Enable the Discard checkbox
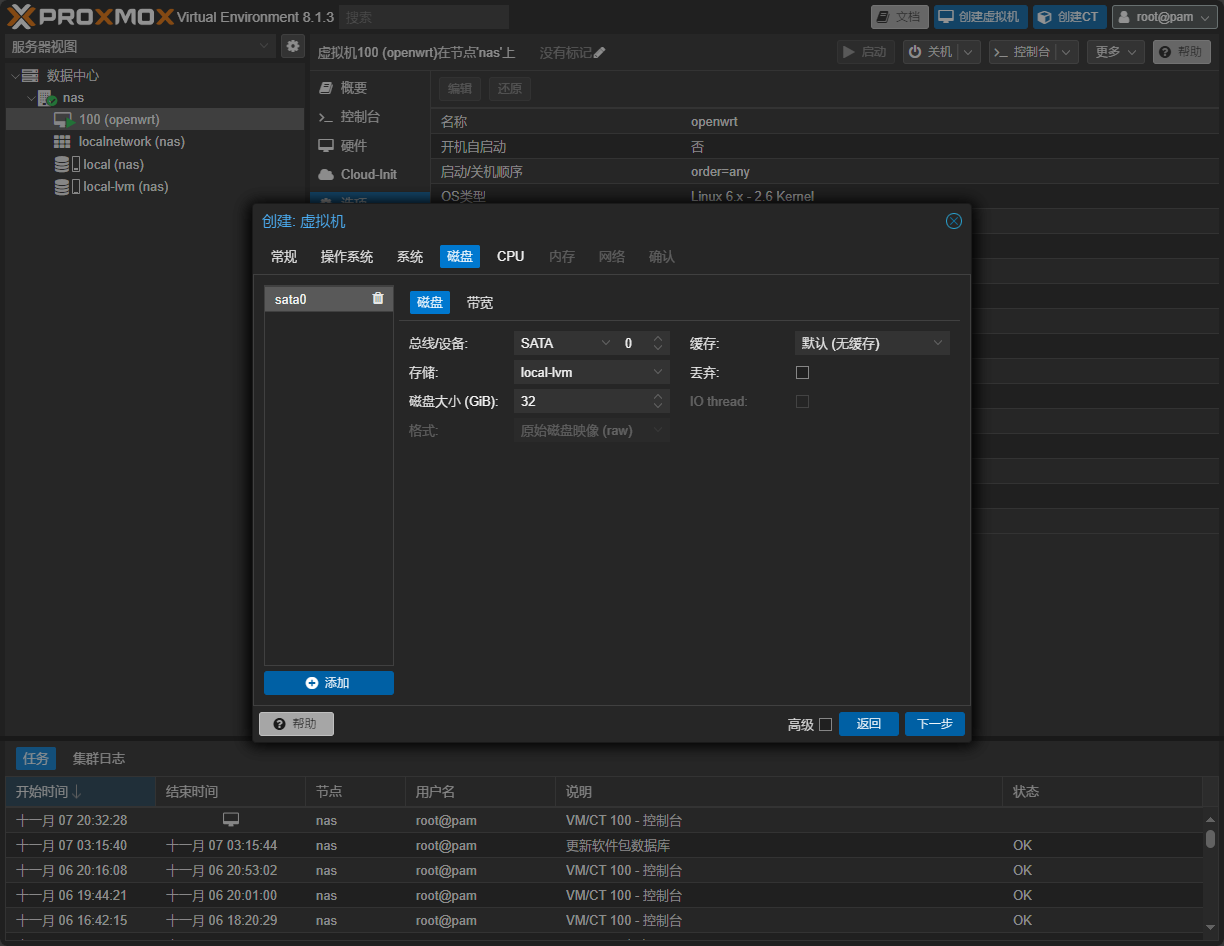The width and height of the screenshot is (1224, 946). point(802,372)
